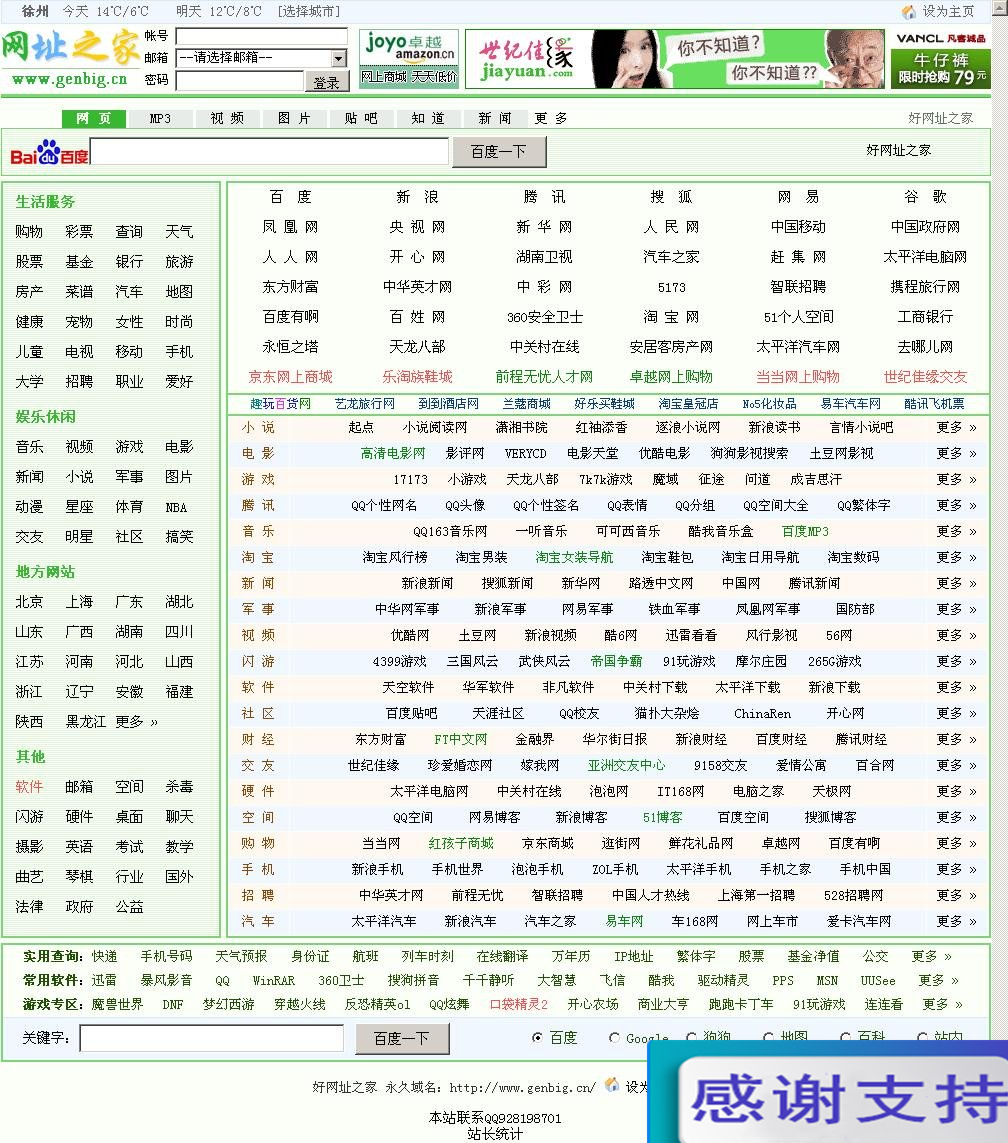Open the 中国移动 link
Viewport: 1008px width, 1143px height.
tap(798, 227)
